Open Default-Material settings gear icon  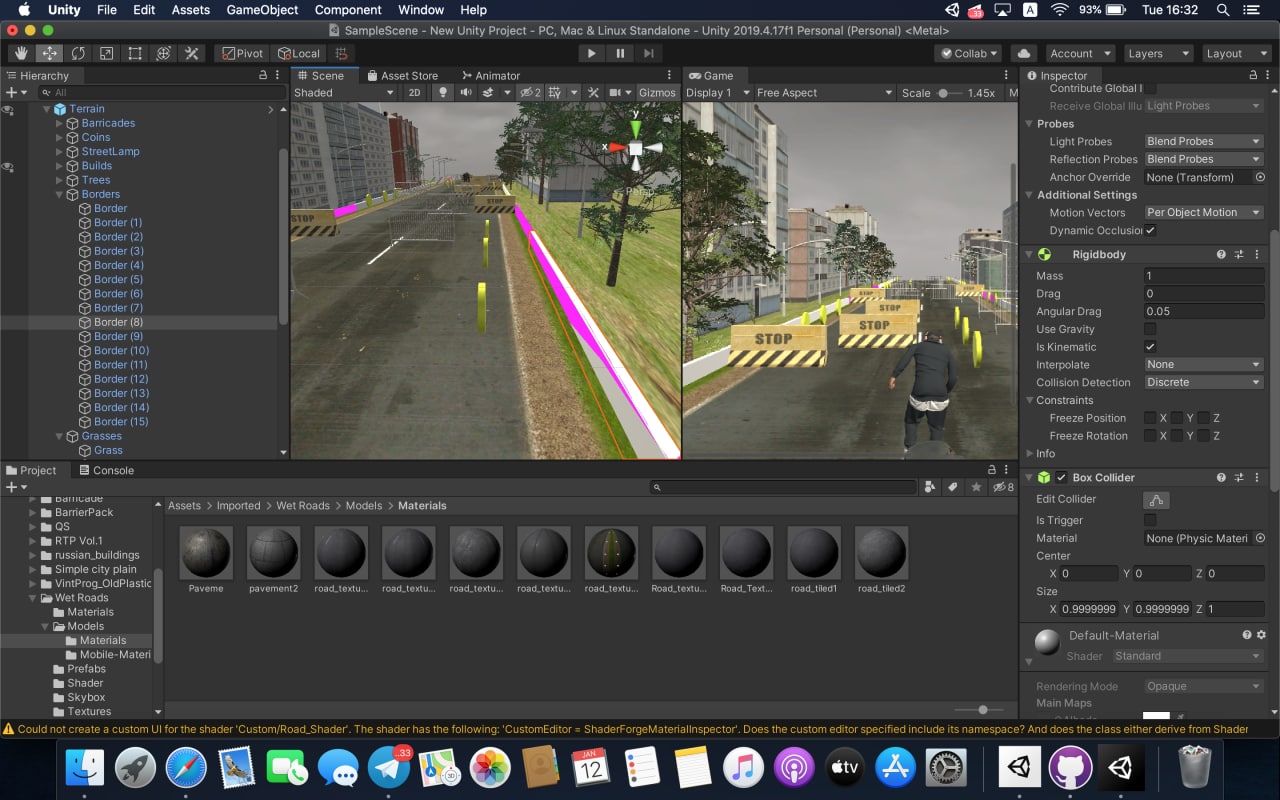[x=1261, y=635]
